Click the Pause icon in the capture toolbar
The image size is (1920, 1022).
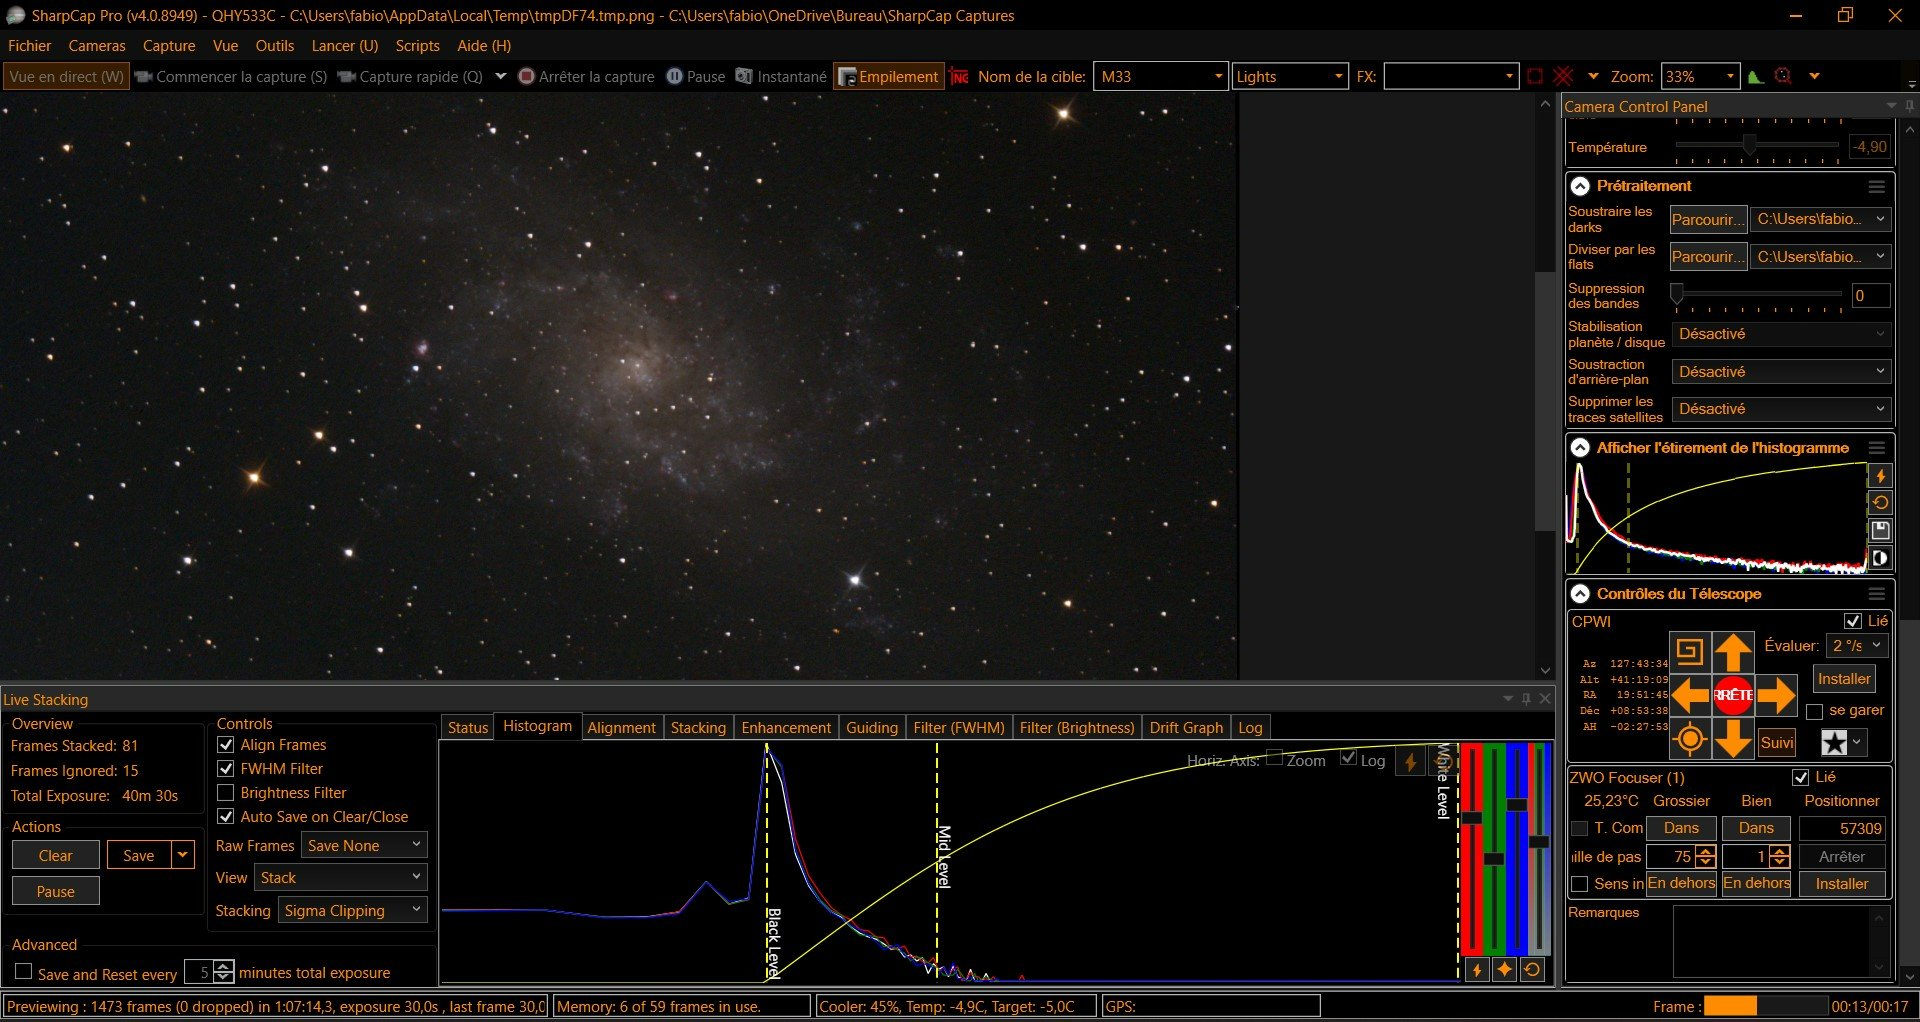click(674, 76)
